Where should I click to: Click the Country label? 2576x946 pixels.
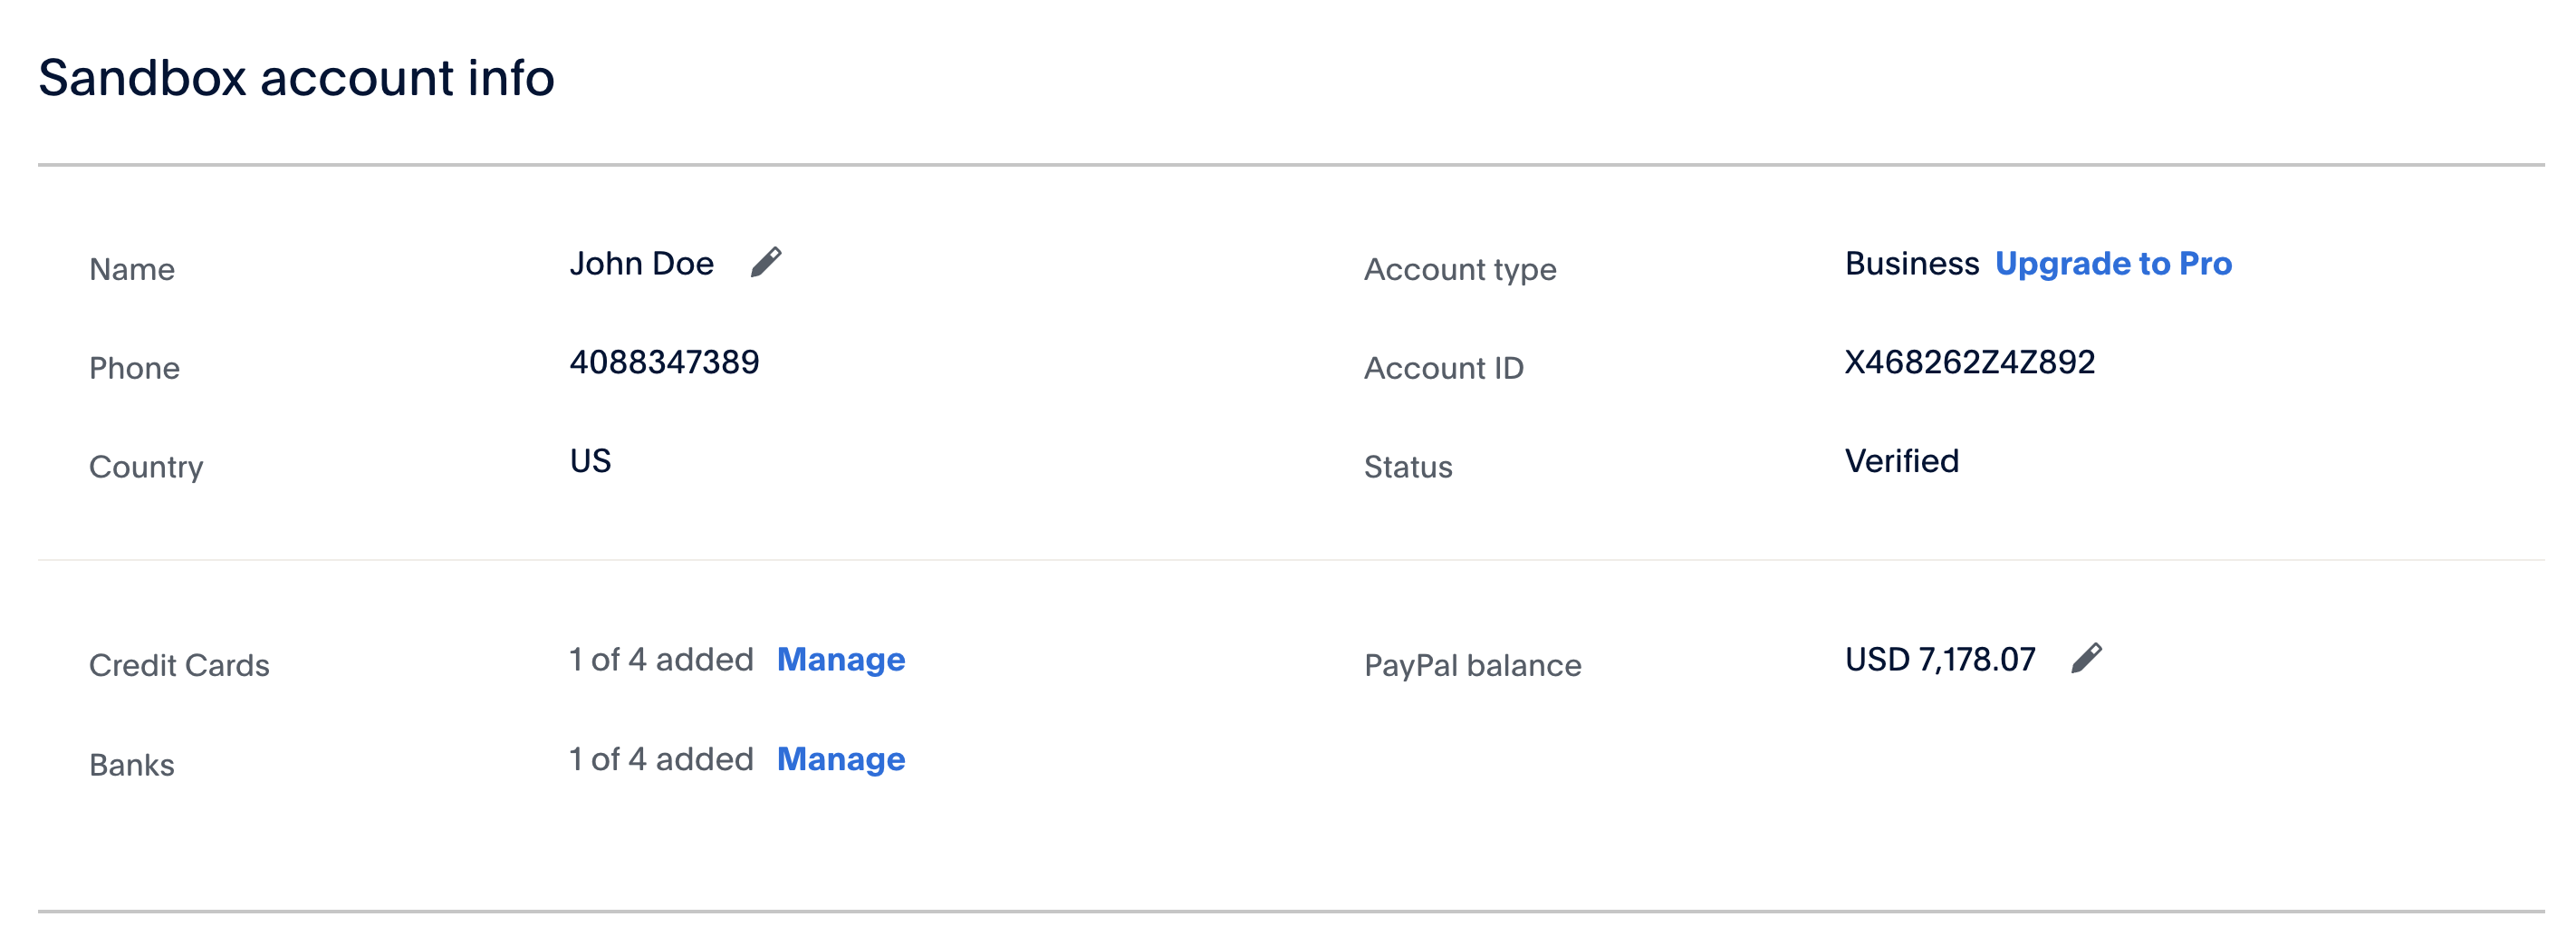click(146, 468)
